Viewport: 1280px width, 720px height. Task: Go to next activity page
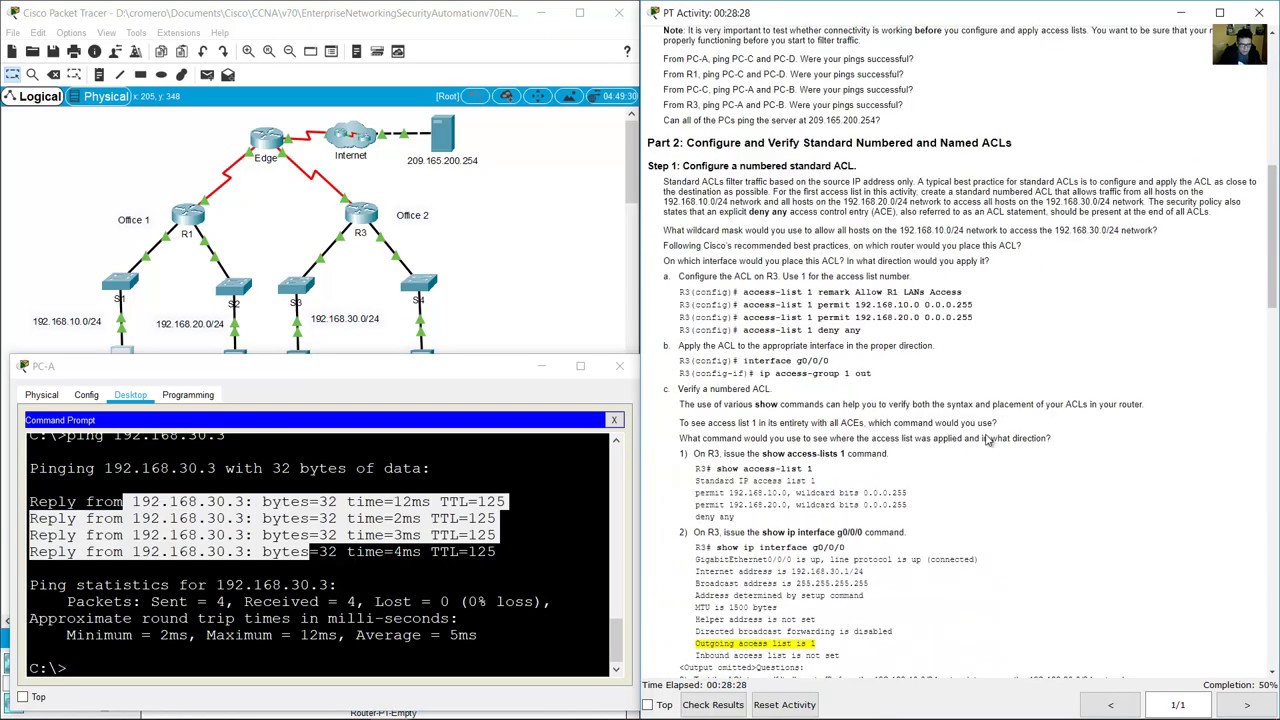[x=1246, y=705]
